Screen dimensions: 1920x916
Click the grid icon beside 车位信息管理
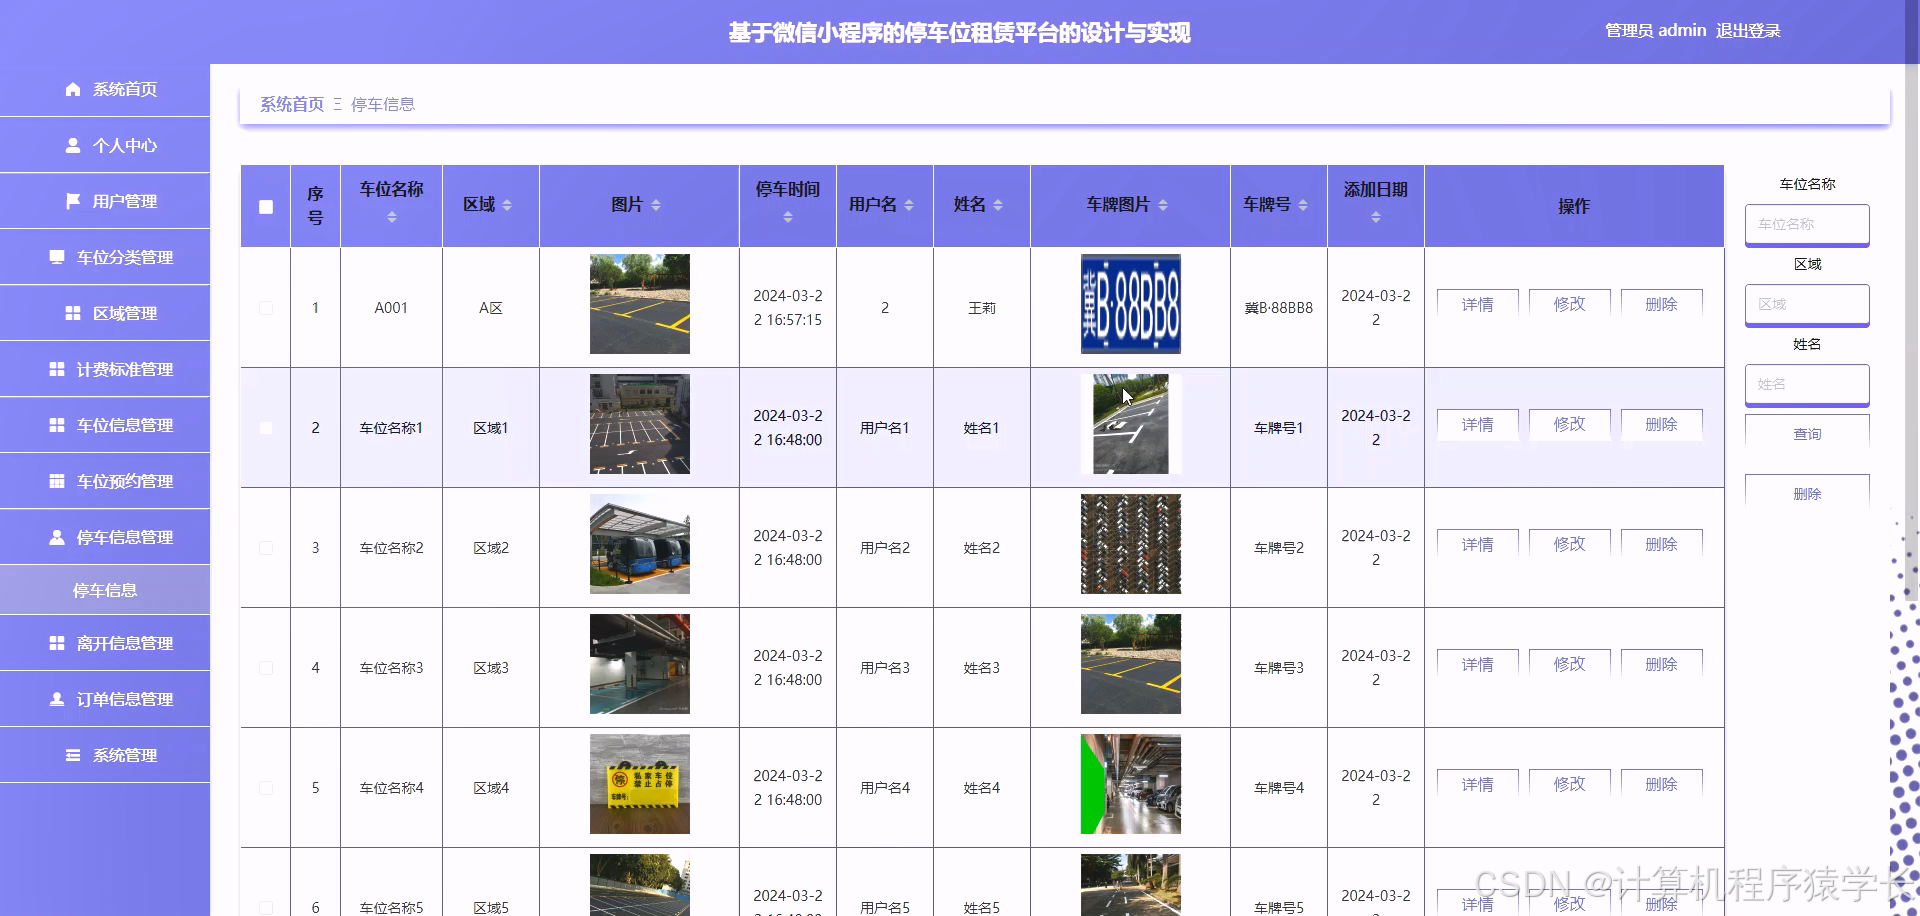[57, 425]
